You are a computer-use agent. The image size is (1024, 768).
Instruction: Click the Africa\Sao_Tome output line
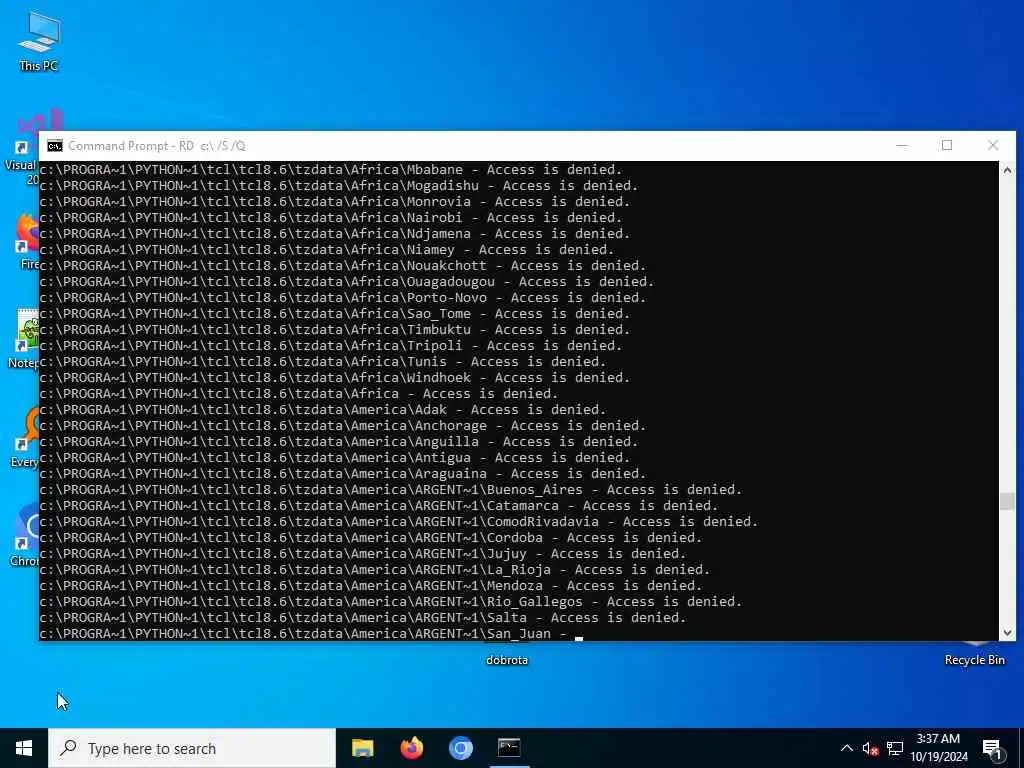(335, 313)
